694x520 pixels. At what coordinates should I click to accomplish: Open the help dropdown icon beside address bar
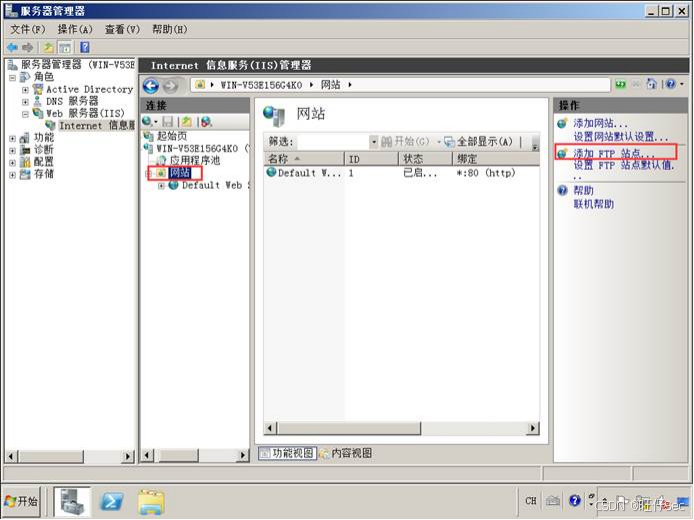(x=675, y=84)
